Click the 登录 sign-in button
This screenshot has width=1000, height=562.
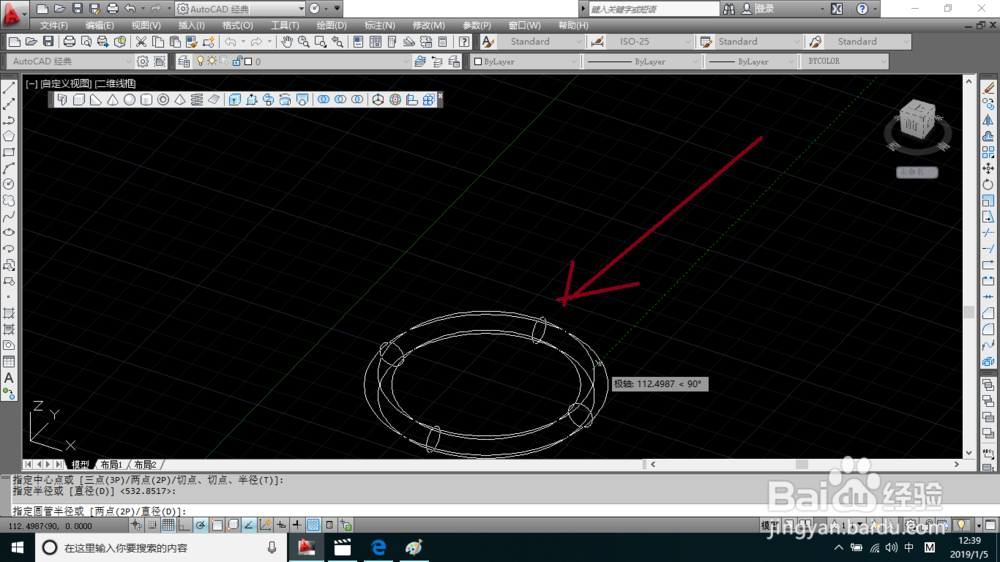coord(758,9)
